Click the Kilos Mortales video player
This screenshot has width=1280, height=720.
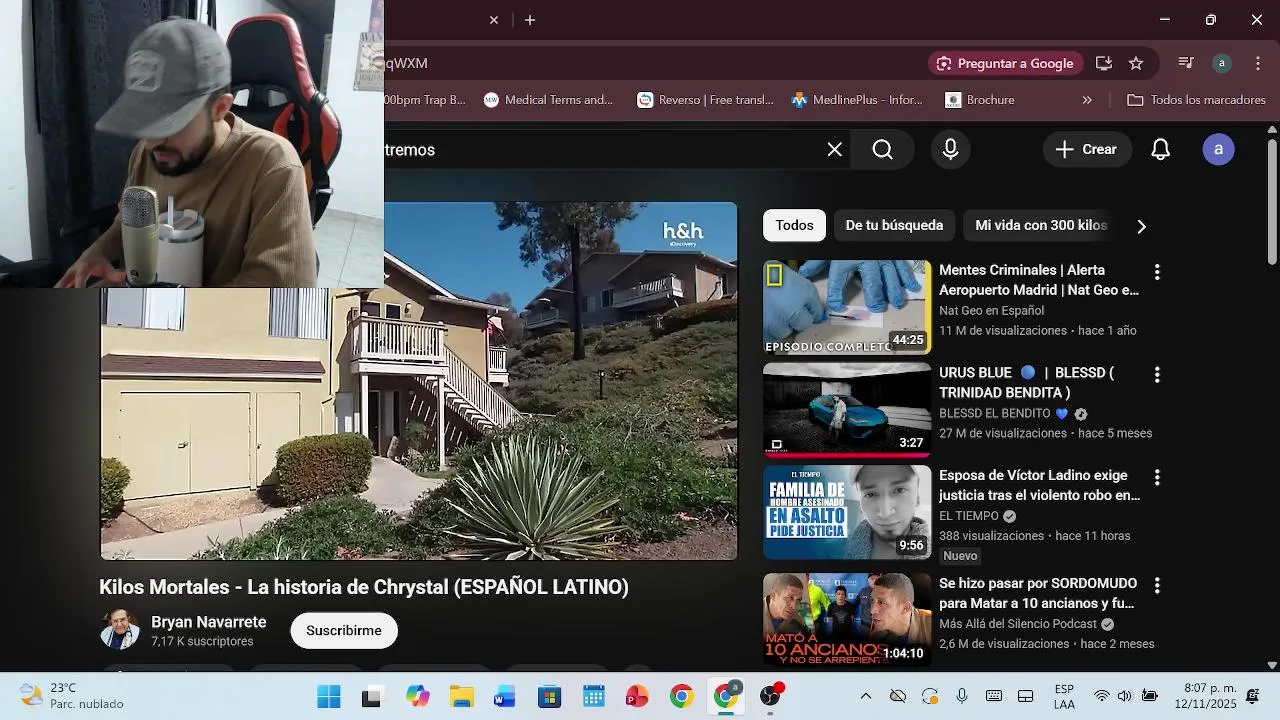pyautogui.click(x=419, y=381)
